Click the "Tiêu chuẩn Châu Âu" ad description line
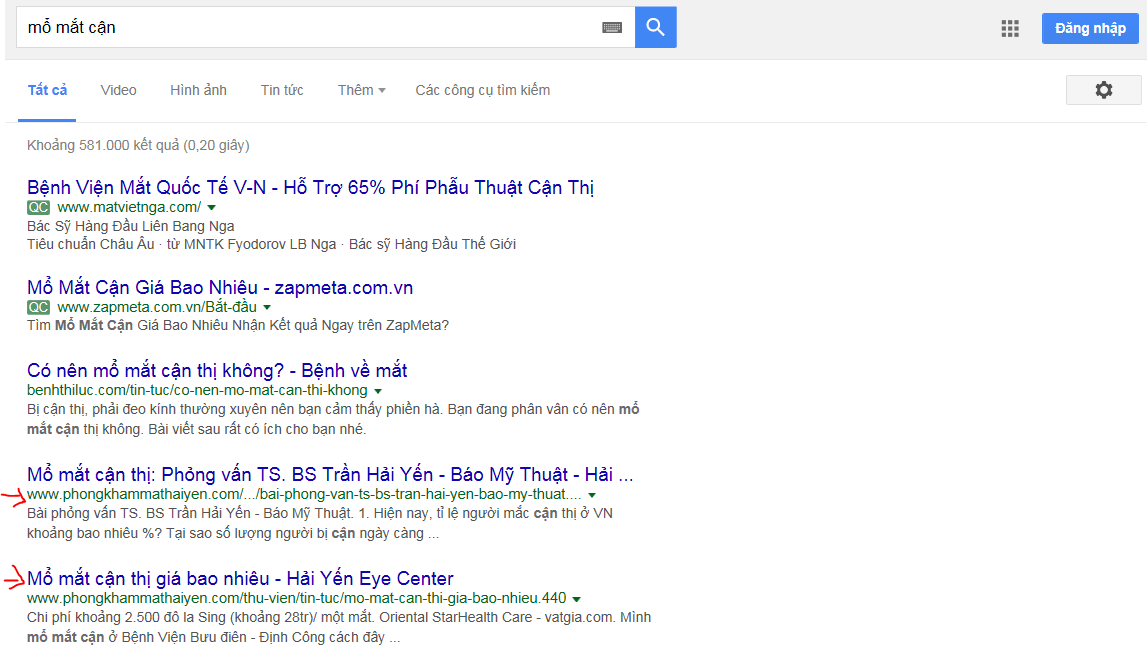Screen dimensions: 1147x651 (271, 244)
